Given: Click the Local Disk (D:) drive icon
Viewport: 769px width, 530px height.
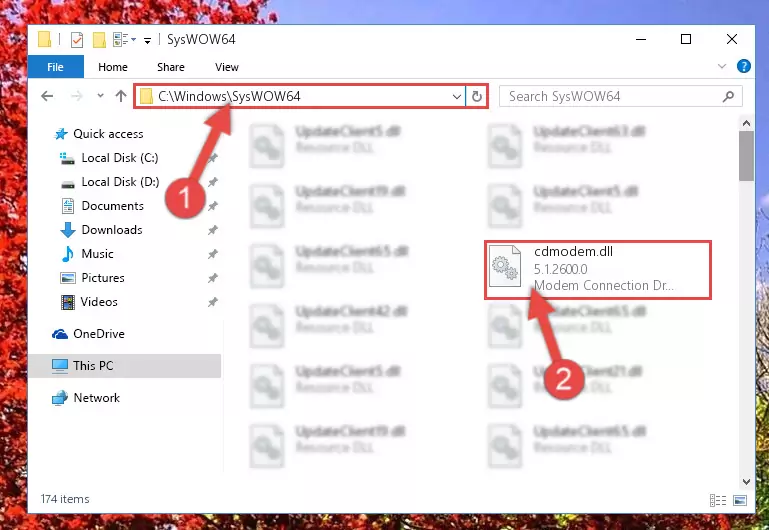Looking at the screenshot, I should click(68, 183).
